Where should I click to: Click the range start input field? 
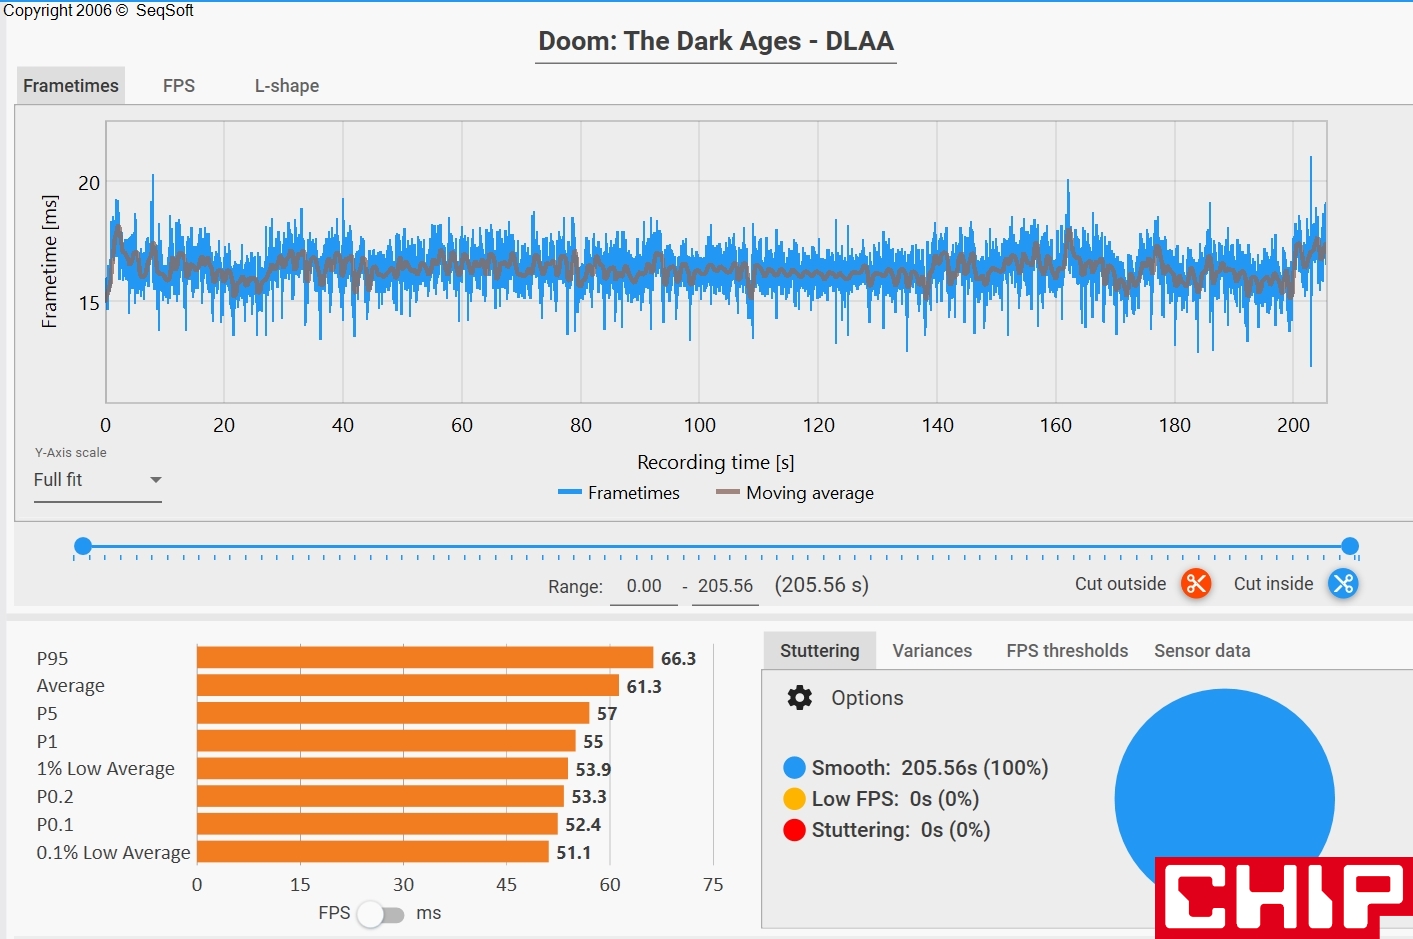[x=644, y=586]
